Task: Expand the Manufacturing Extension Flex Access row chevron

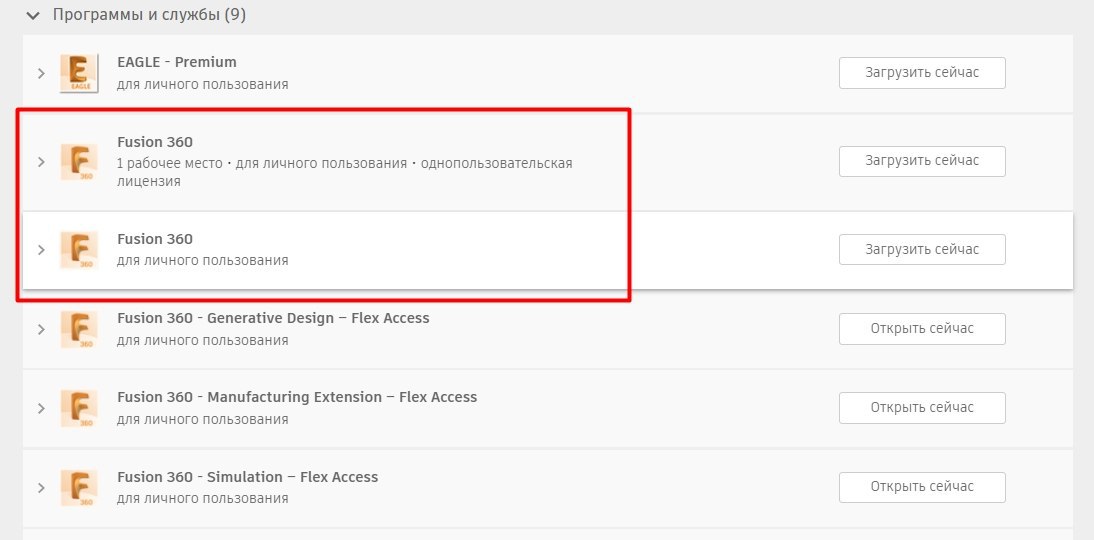Action: coord(41,408)
